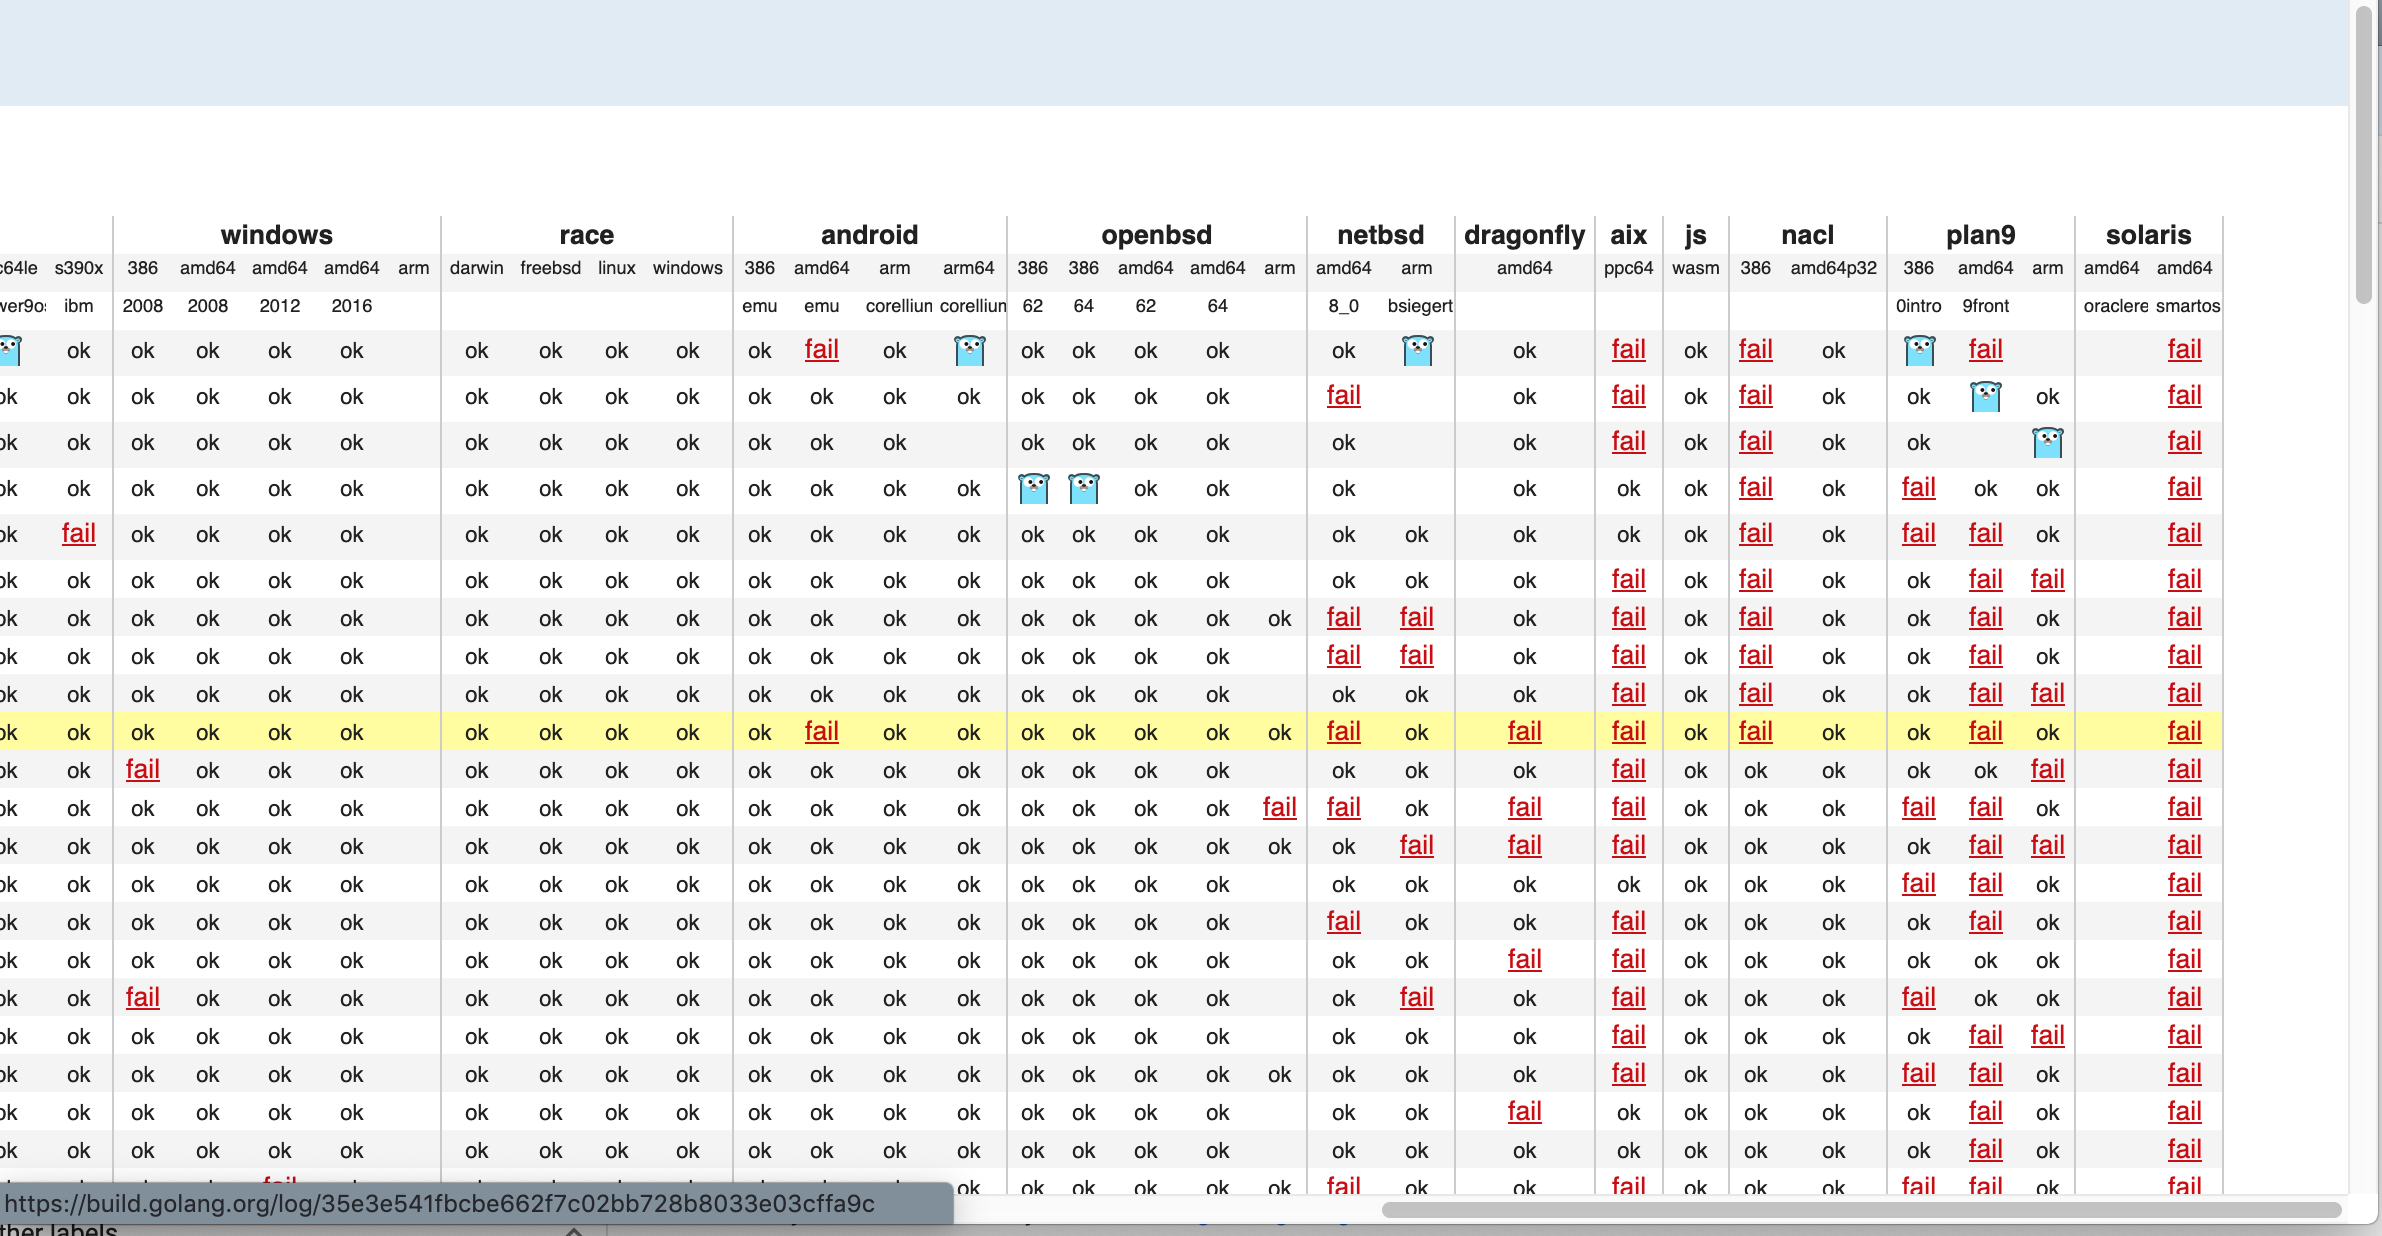Click the 'dragonfly' column group header
Screen dimensions: 2382x1236
pyautogui.click(x=1525, y=235)
